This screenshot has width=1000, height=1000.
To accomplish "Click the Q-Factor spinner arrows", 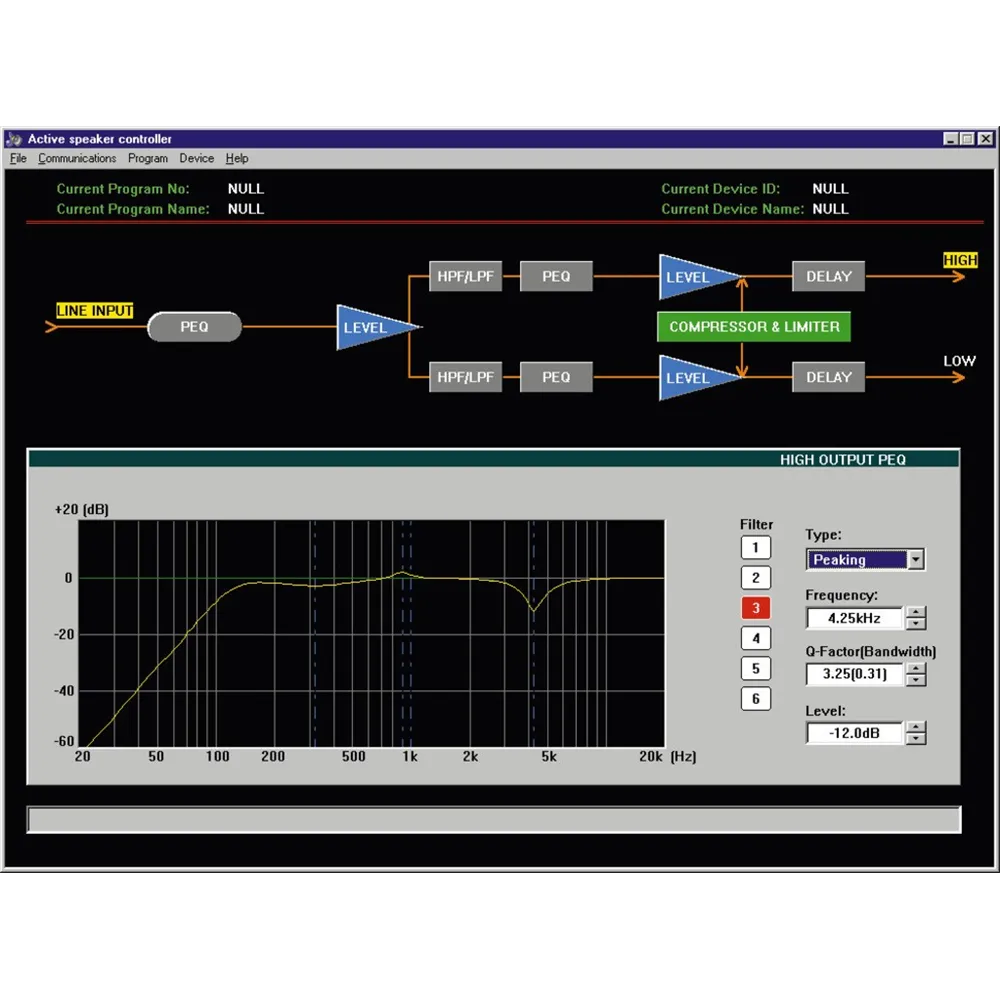I will (x=915, y=675).
